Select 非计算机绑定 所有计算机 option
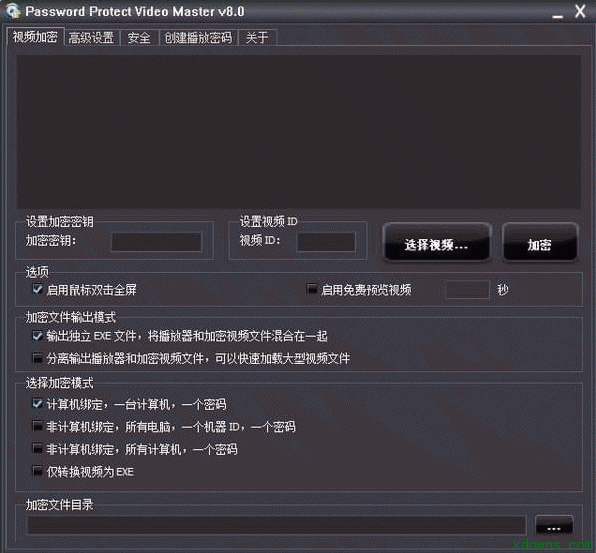The image size is (596, 553). tap(37, 449)
